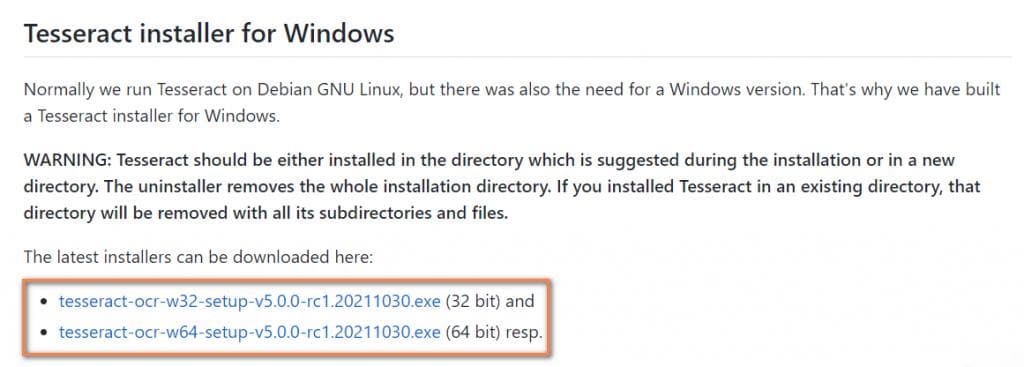This screenshot has height=367, width=1024.
Task: Open the tesseract-ocr-w32-setup 32 bit installer link
Action: click(249, 301)
